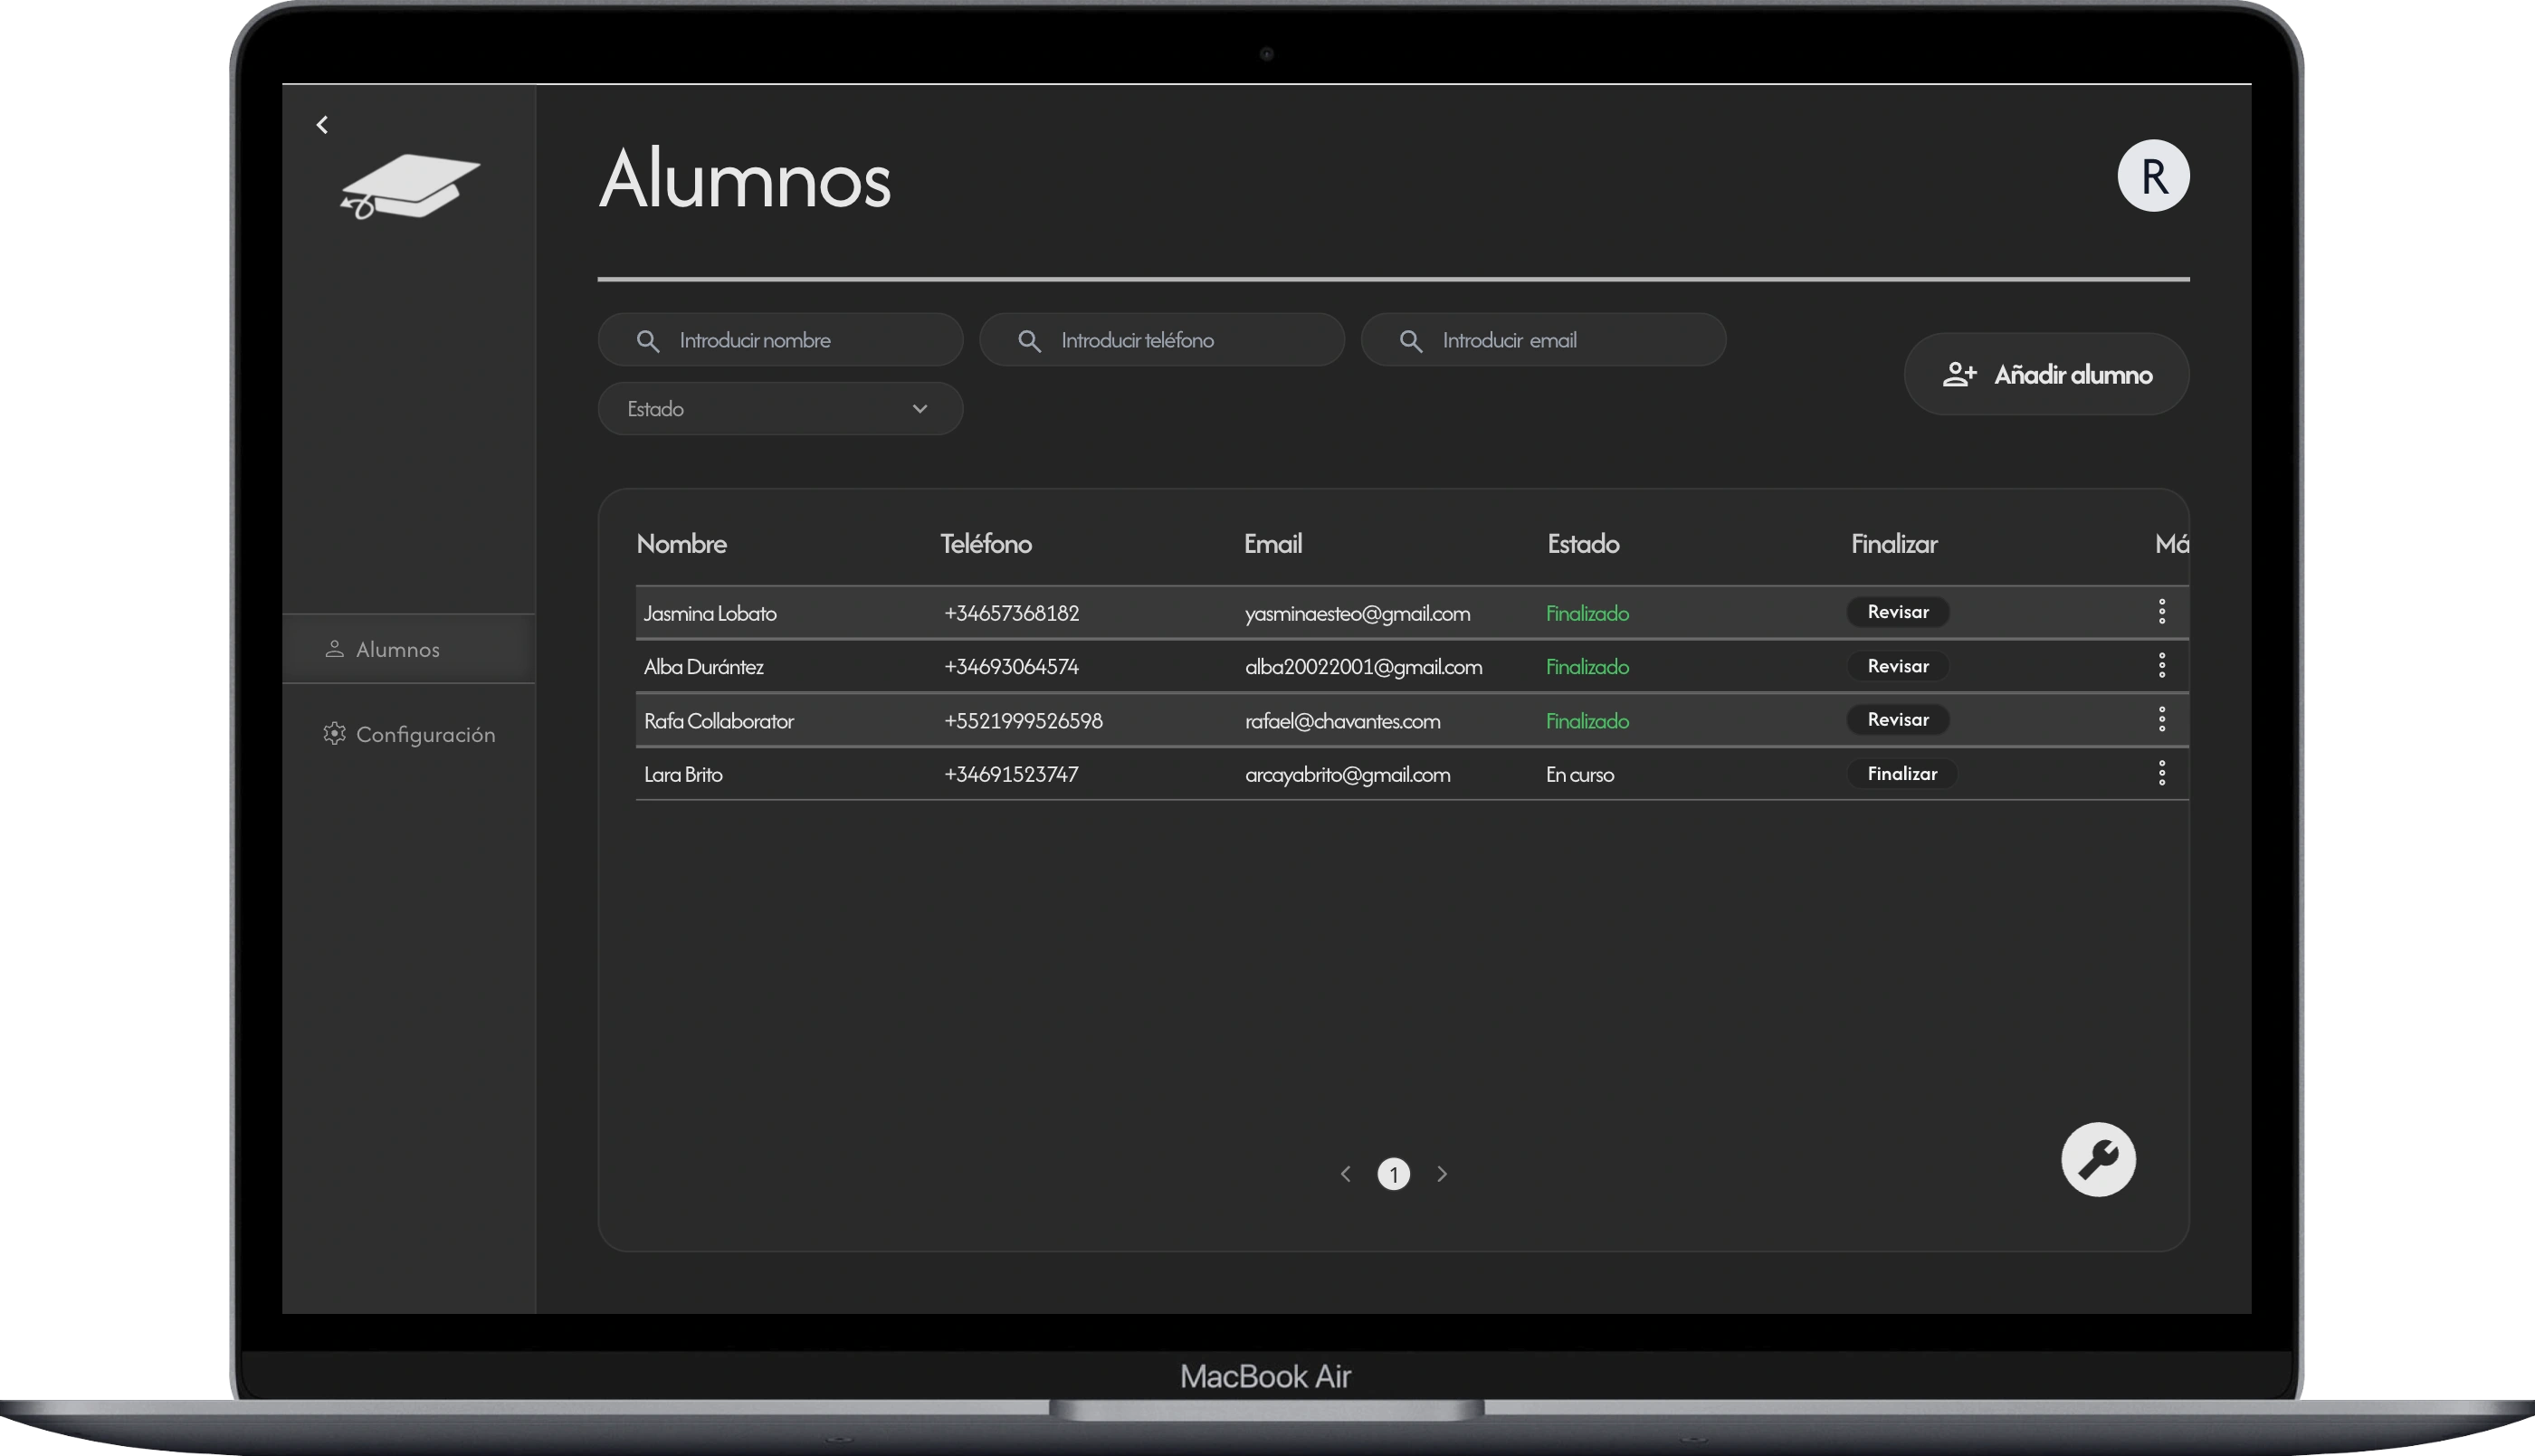Click email rafael@chavantes.com
The width and height of the screenshot is (2535, 1456).
[1342, 721]
